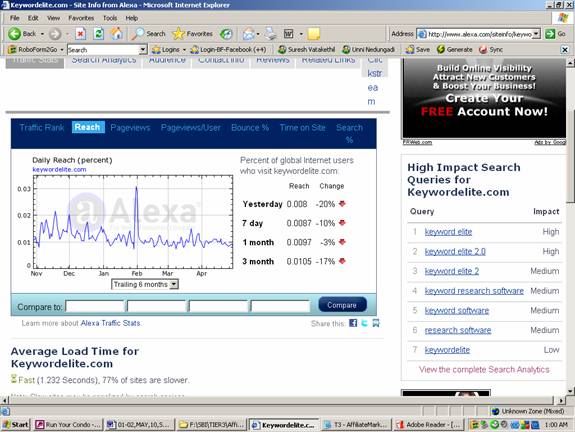Click View the complete Search Analytics link

coord(484,369)
